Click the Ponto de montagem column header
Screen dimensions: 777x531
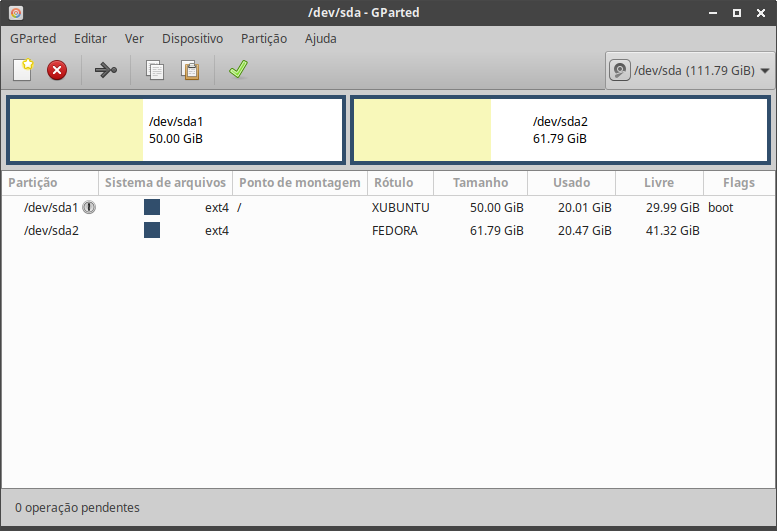coord(300,183)
